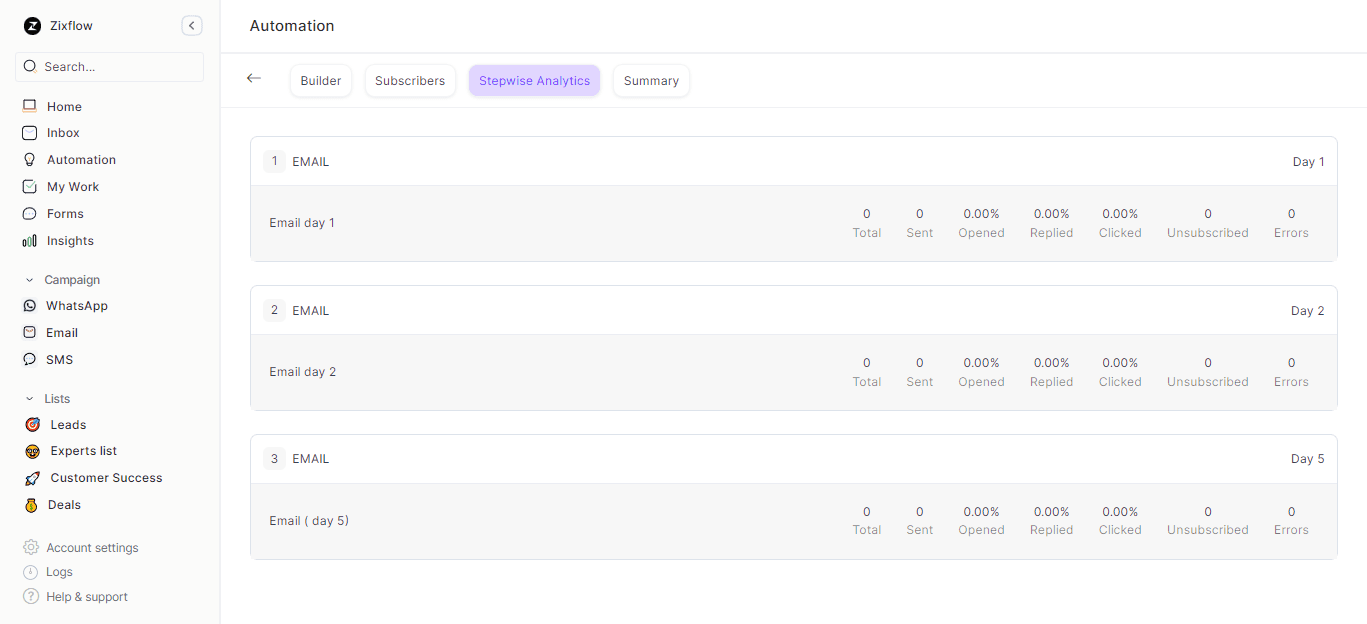Open the Leads list target icon
This screenshot has height=624, width=1367.
pyautogui.click(x=32, y=425)
